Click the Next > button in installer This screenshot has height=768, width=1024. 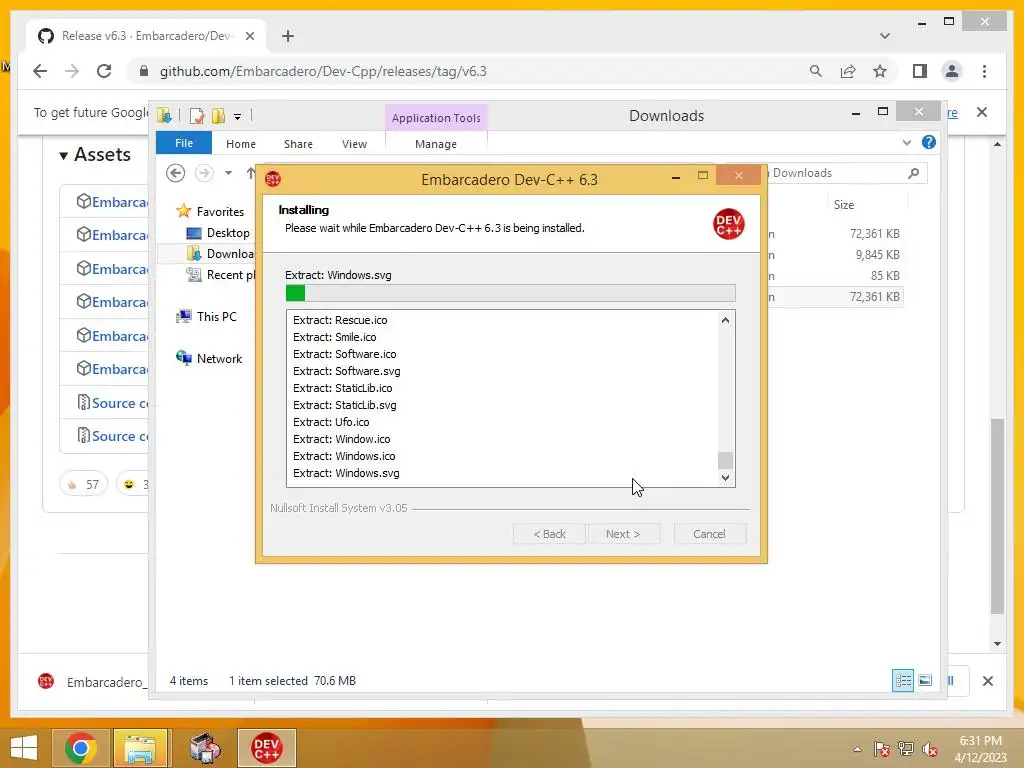click(623, 534)
